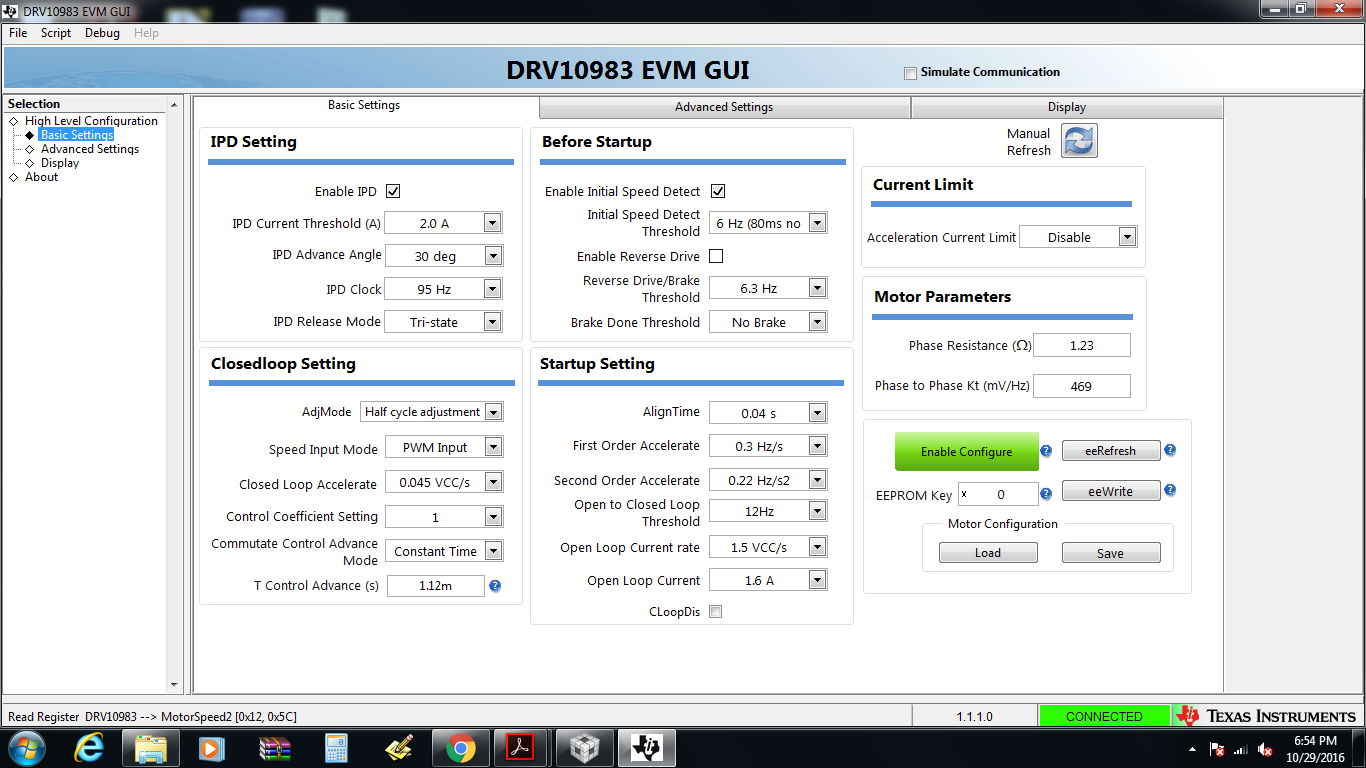Open Initial Speed Detect Threshold dropdown
Image resolution: width=1366 pixels, height=768 pixels.
(x=817, y=223)
